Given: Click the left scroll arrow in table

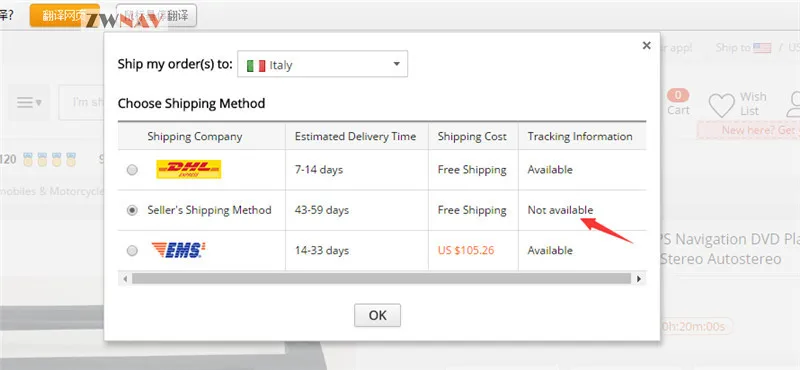Looking at the screenshot, I should (x=125, y=279).
